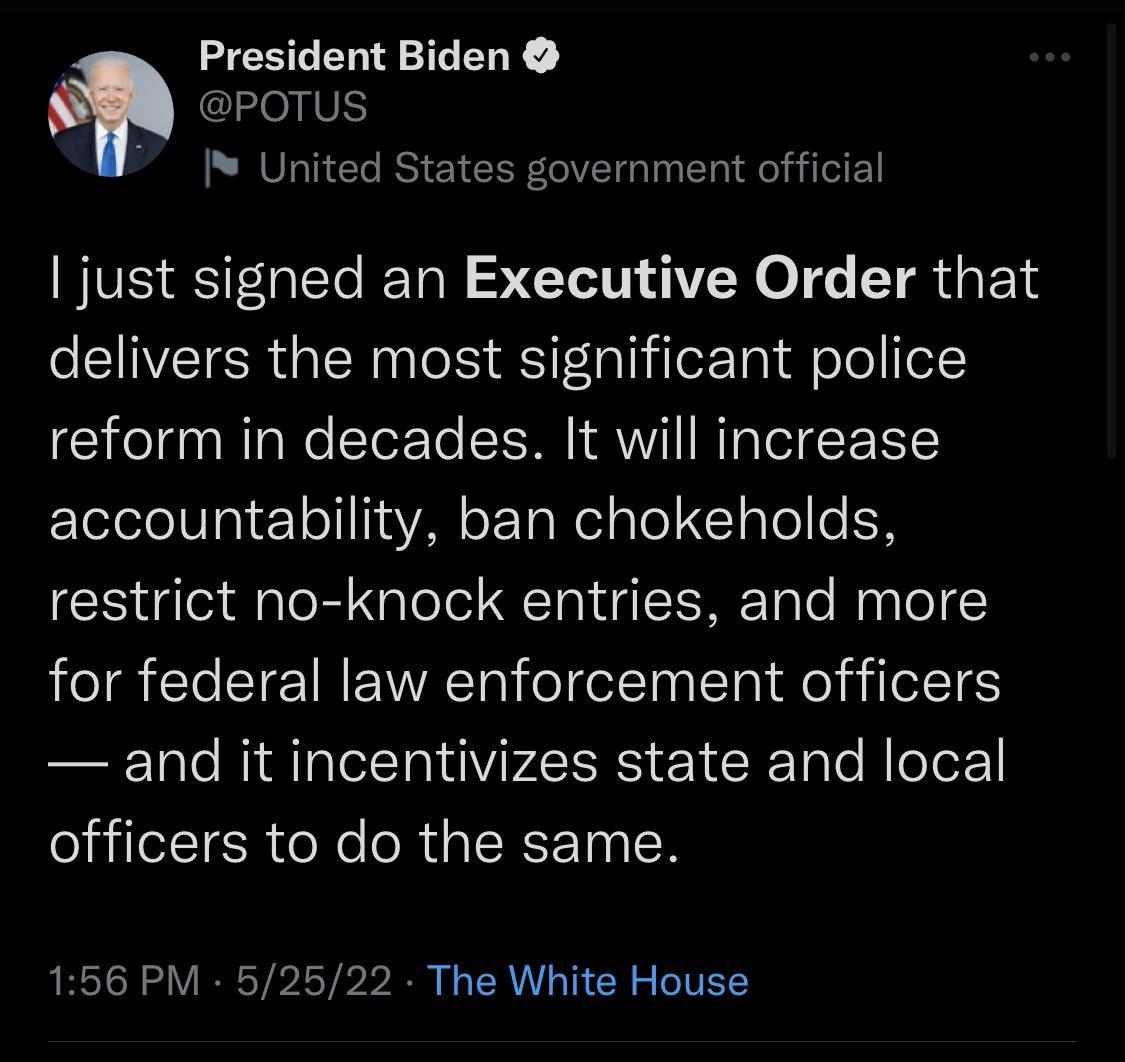The width and height of the screenshot is (1125, 1062).
Task: Click President Biden's profile picture
Action: coord(112,112)
